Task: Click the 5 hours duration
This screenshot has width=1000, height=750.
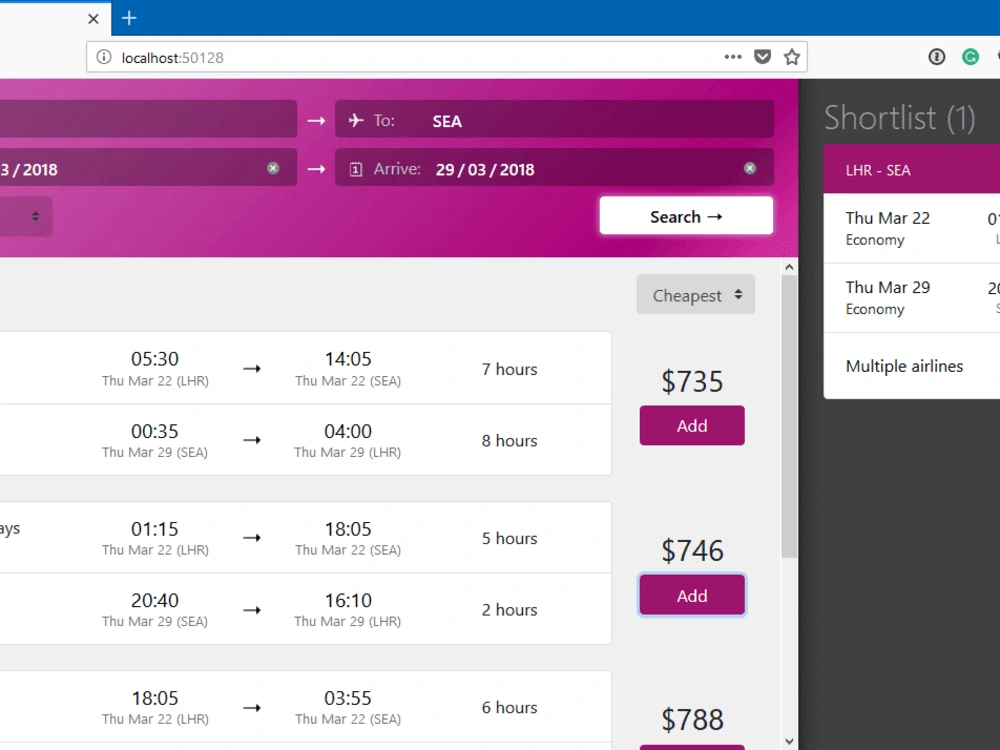Action: 510,538
